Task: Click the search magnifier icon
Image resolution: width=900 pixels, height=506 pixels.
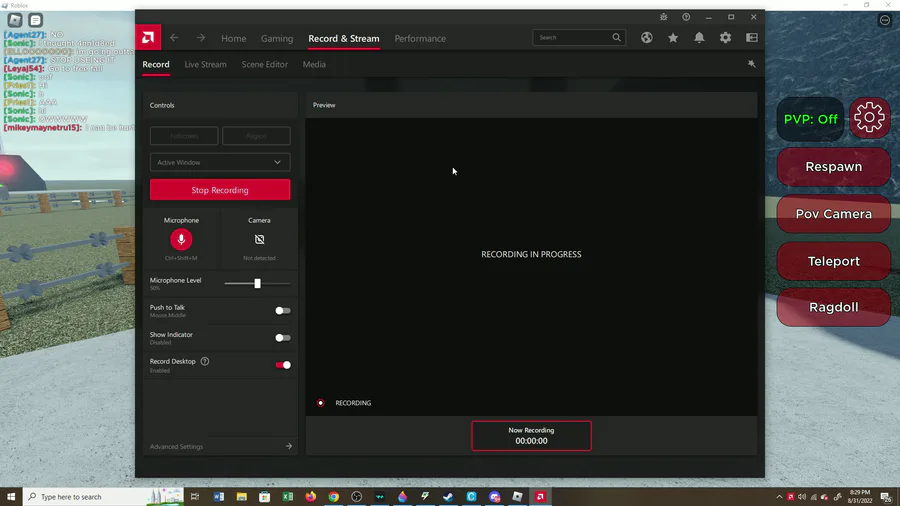Action: [616, 37]
